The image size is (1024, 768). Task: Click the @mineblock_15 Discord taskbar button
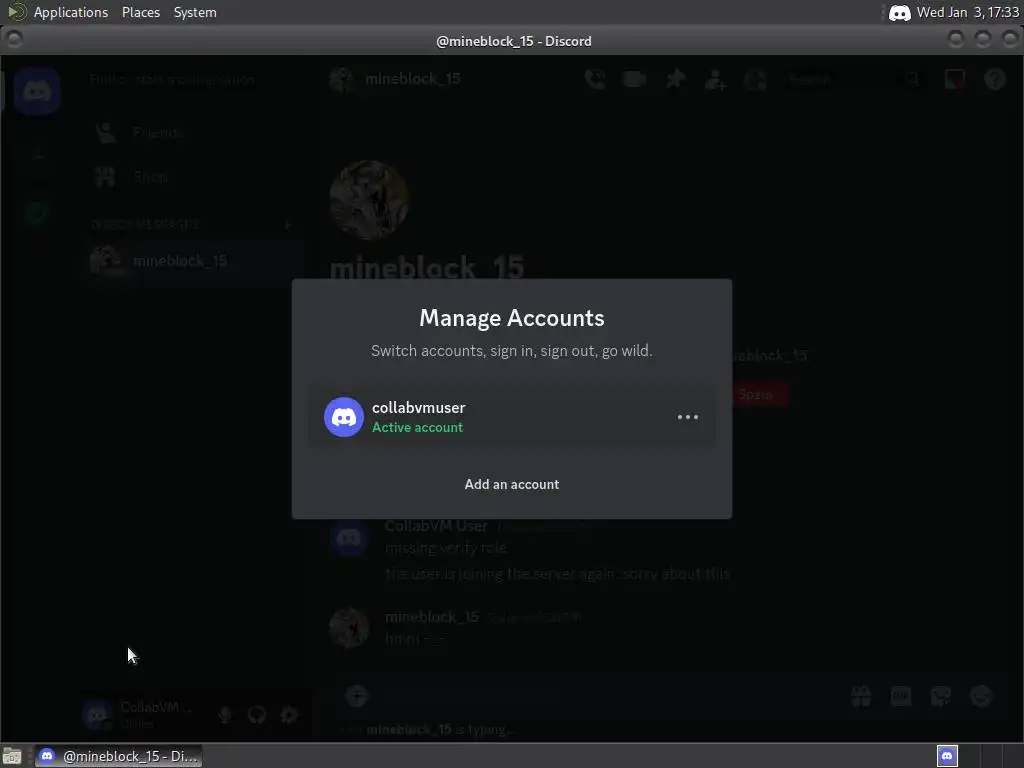pyautogui.click(x=119, y=756)
